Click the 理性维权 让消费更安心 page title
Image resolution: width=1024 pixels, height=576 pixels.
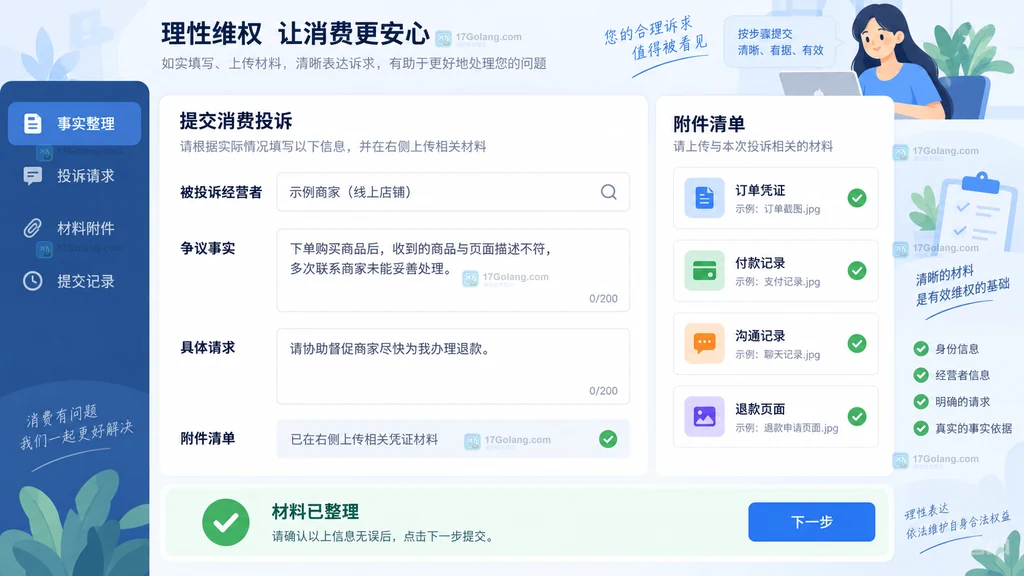295,34
